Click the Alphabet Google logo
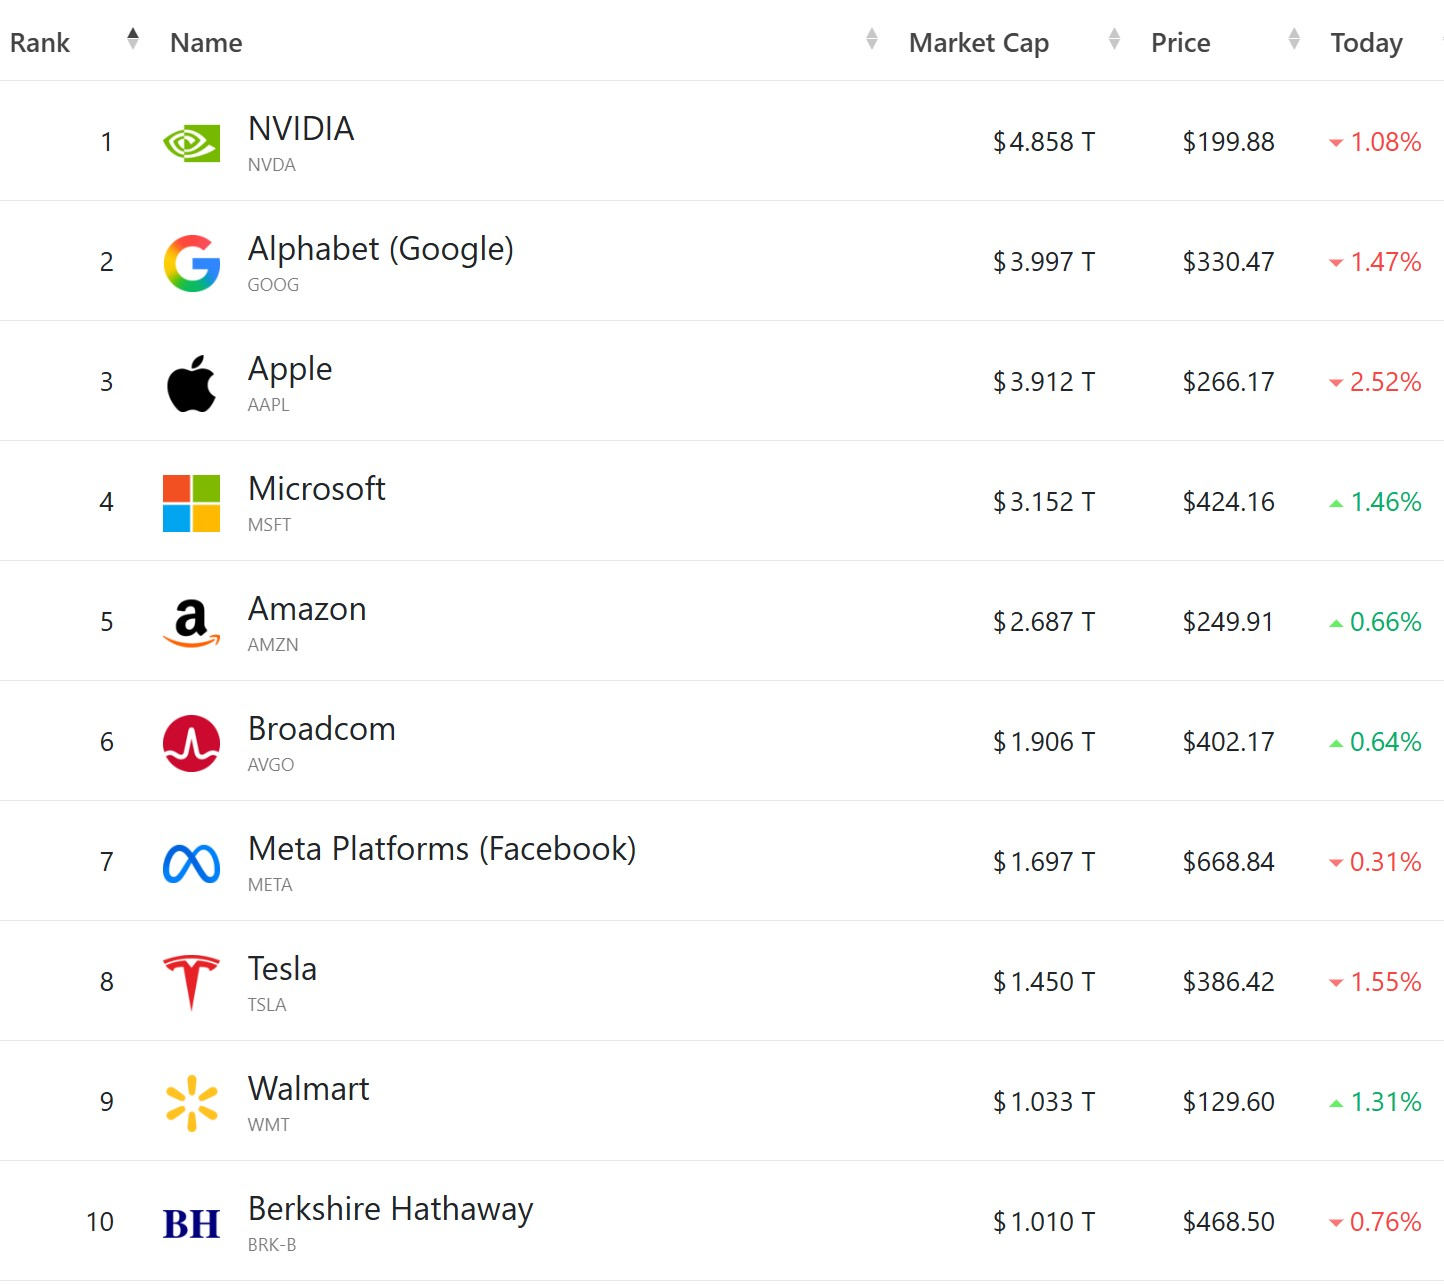The width and height of the screenshot is (1444, 1284). click(x=191, y=263)
